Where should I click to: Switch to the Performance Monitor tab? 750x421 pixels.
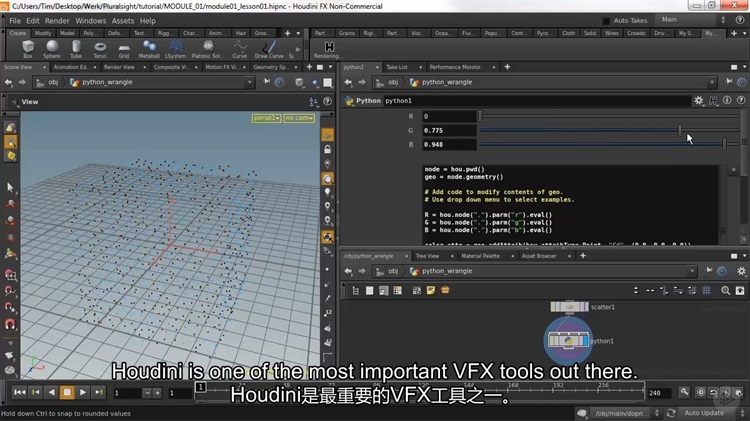(x=455, y=67)
